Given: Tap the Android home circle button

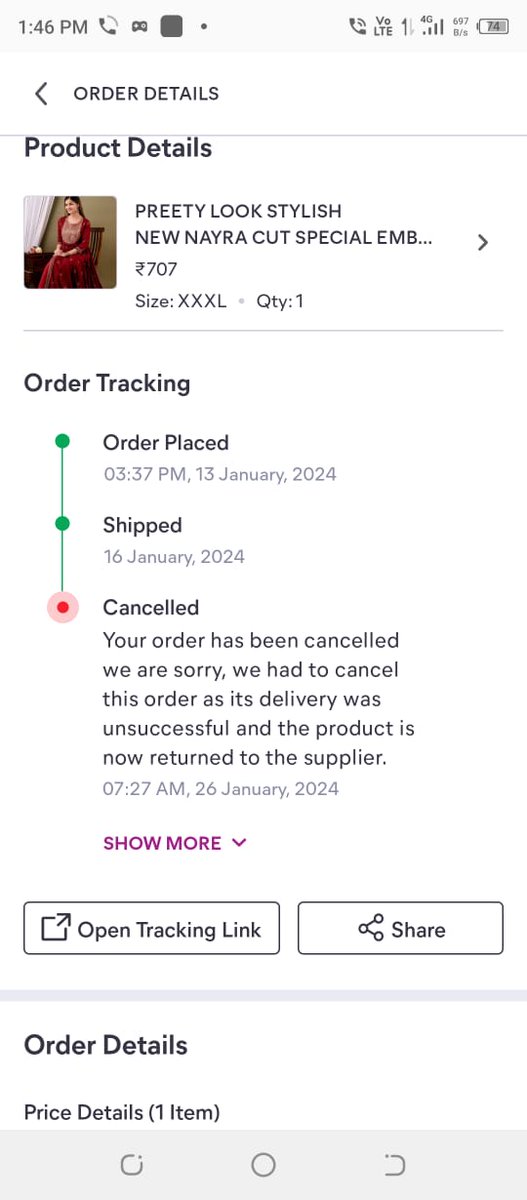Looking at the screenshot, I should (263, 1165).
